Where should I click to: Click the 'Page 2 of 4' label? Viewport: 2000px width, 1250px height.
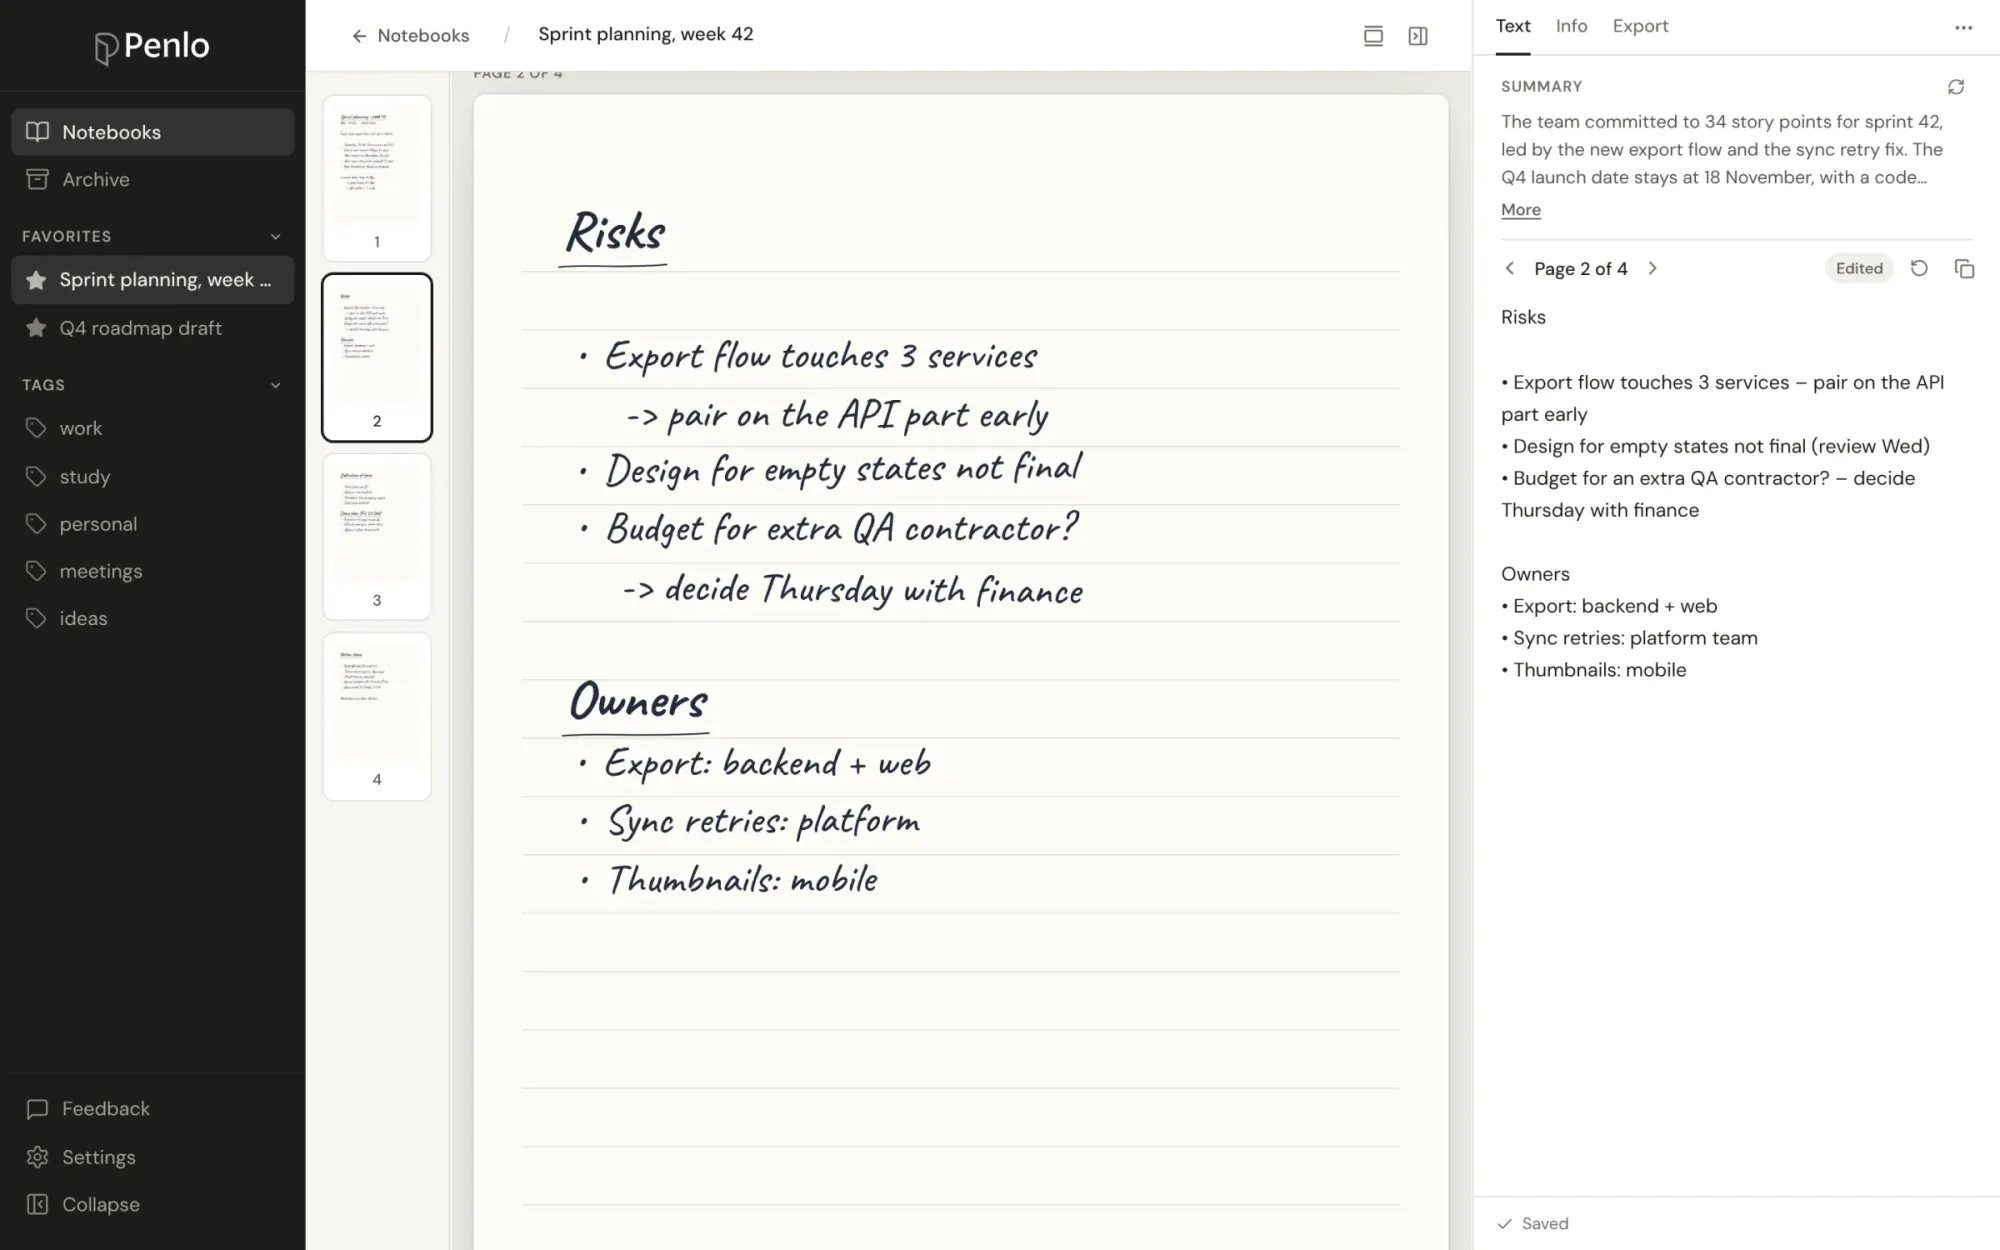tap(1581, 268)
